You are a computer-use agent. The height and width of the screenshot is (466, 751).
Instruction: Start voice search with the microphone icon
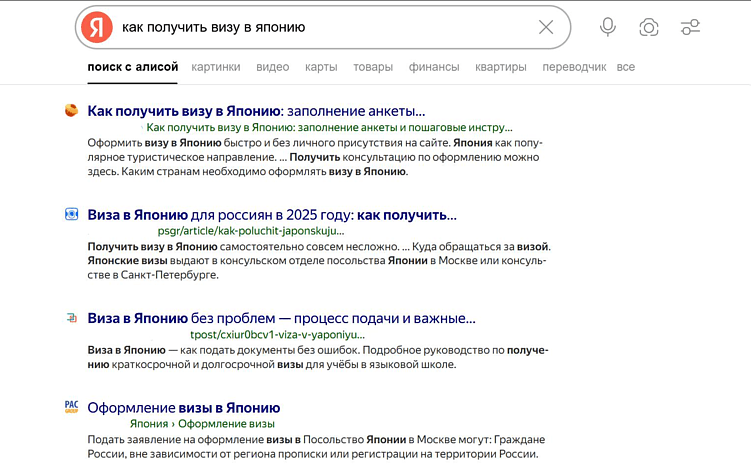pos(608,27)
